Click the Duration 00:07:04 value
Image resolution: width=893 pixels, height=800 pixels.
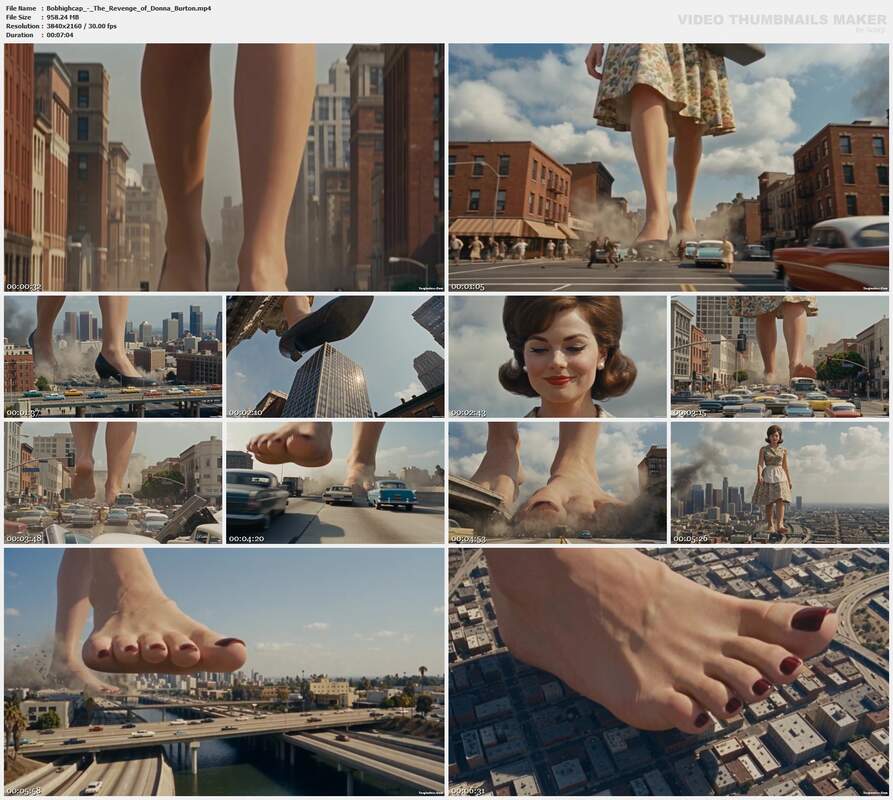[x=60, y=35]
